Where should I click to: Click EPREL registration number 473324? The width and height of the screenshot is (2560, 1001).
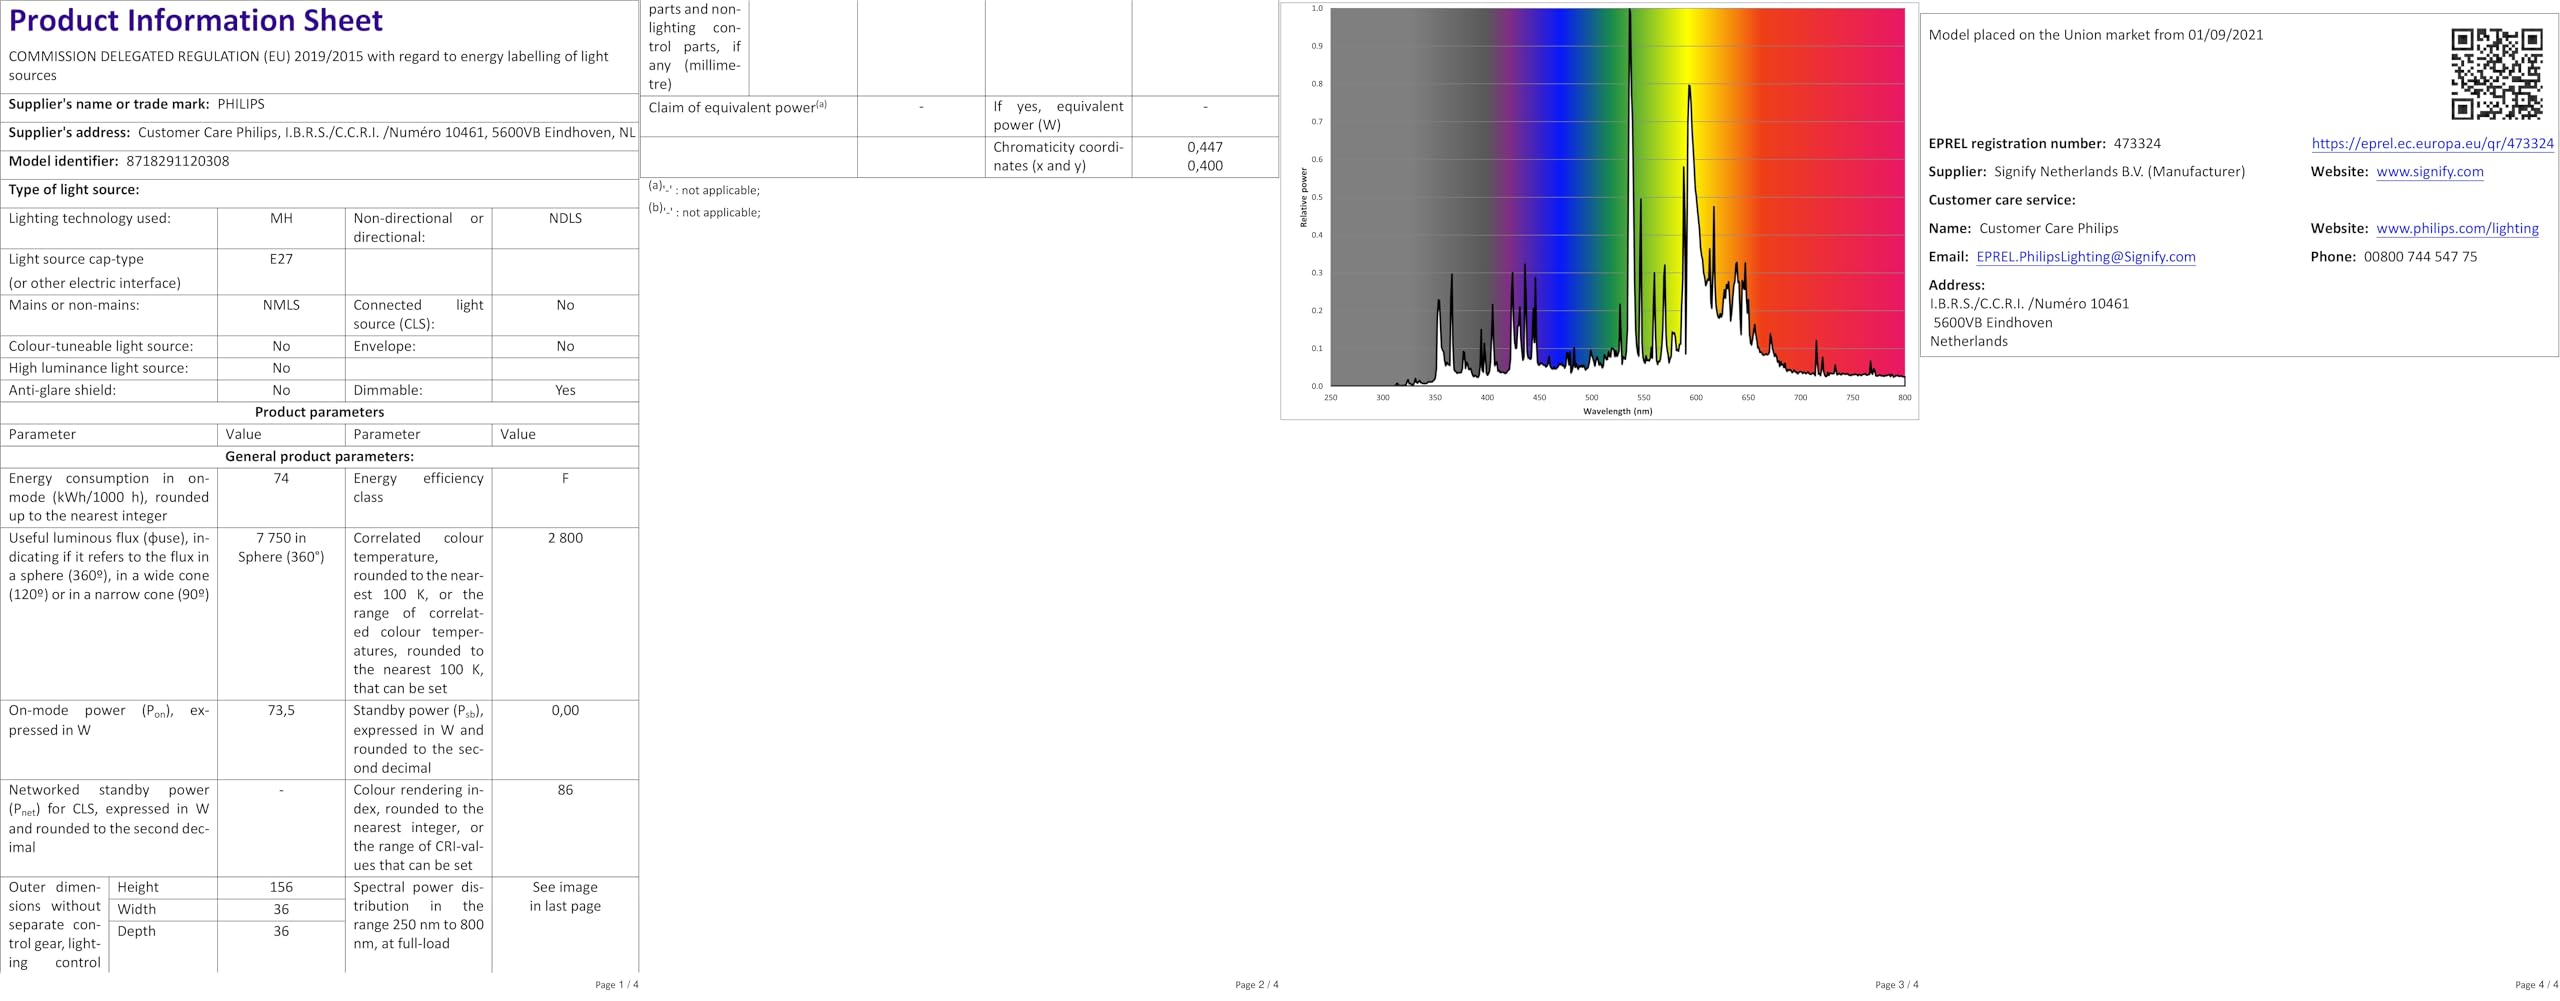(x=2137, y=143)
